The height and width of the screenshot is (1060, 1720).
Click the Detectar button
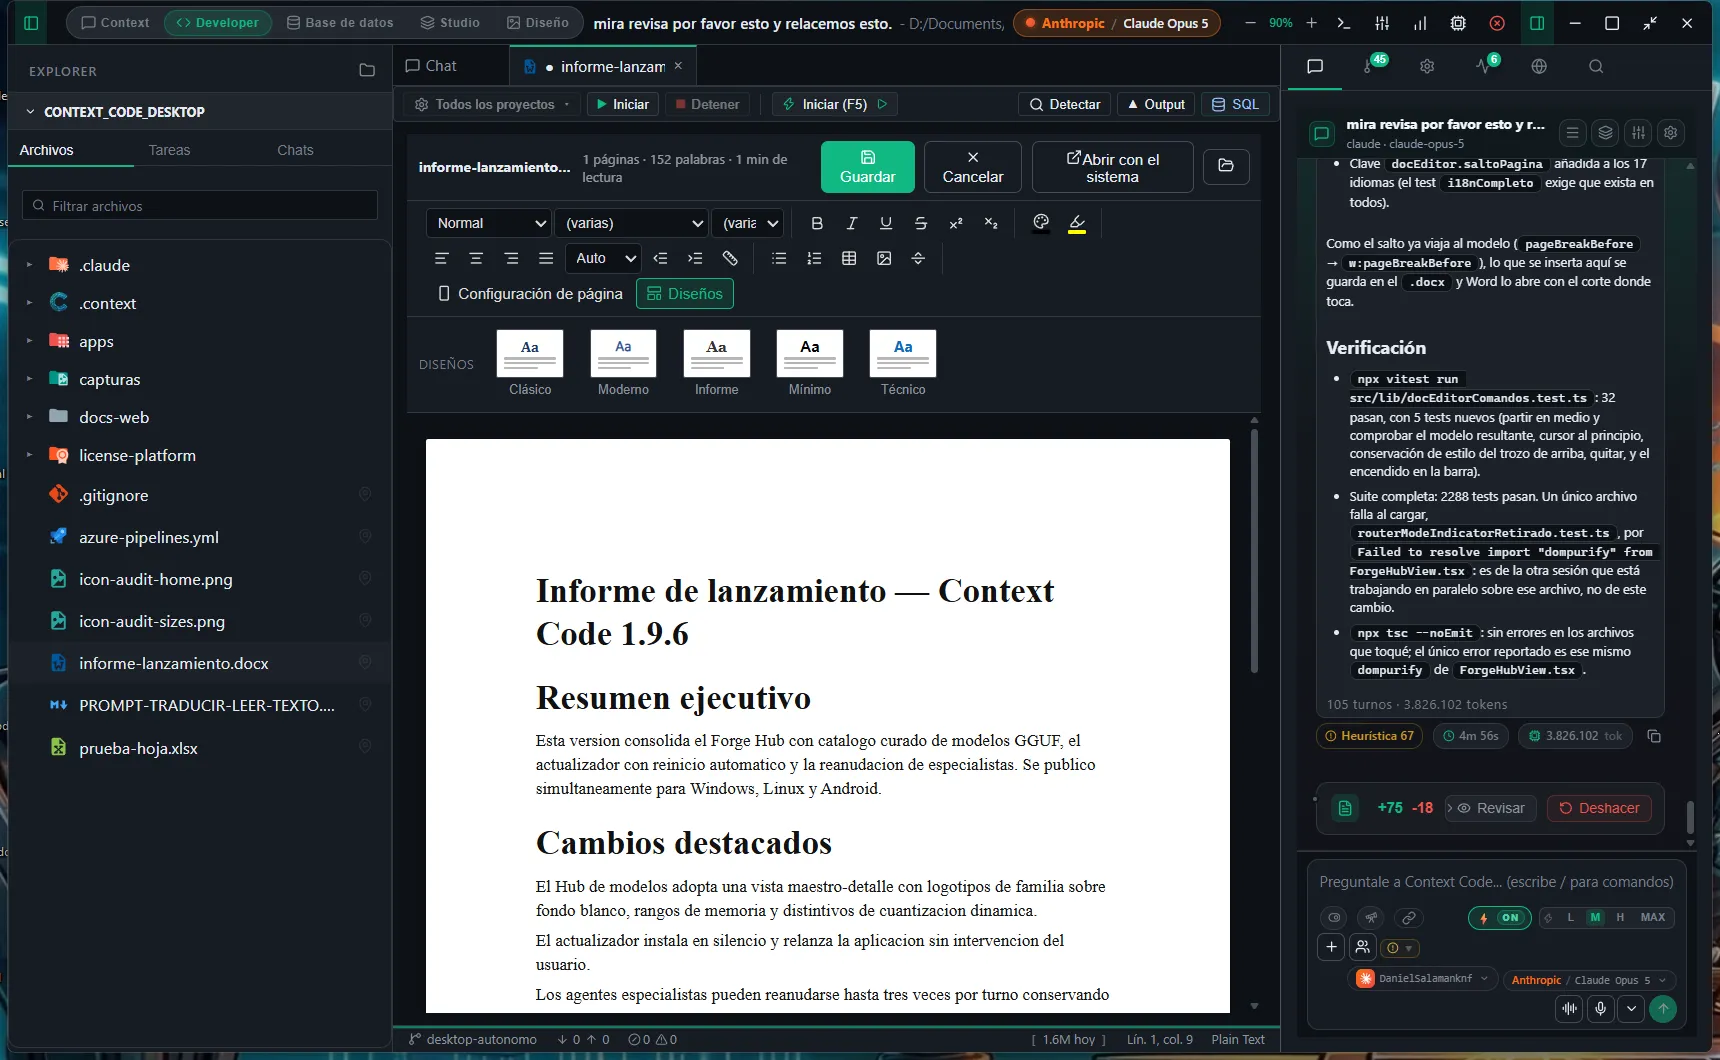(1065, 104)
